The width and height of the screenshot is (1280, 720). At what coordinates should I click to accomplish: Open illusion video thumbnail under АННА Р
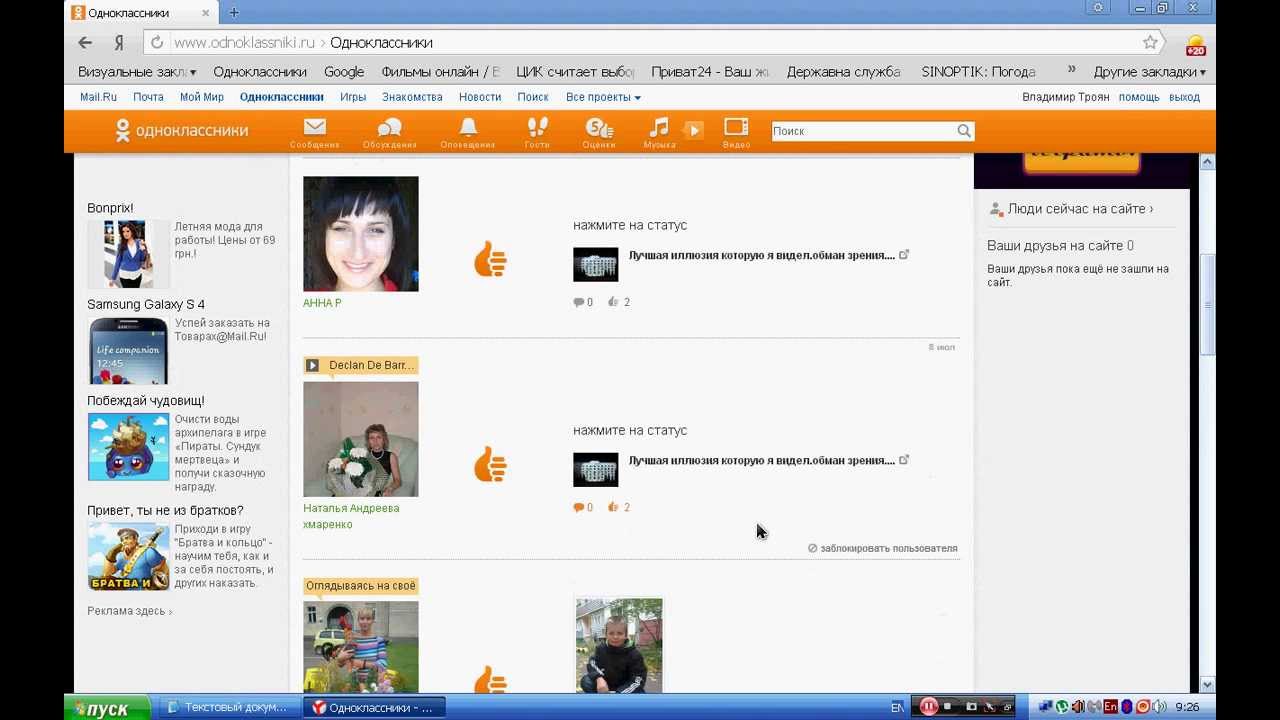595,265
